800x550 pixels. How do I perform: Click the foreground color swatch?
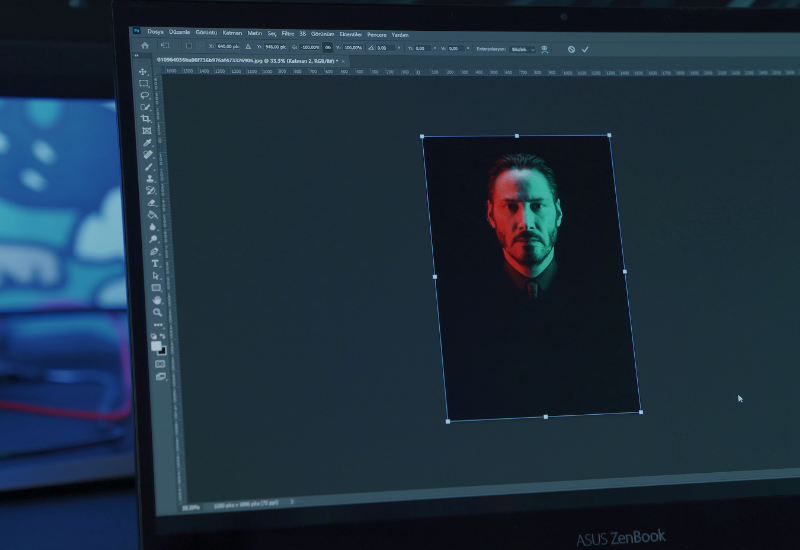156,346
